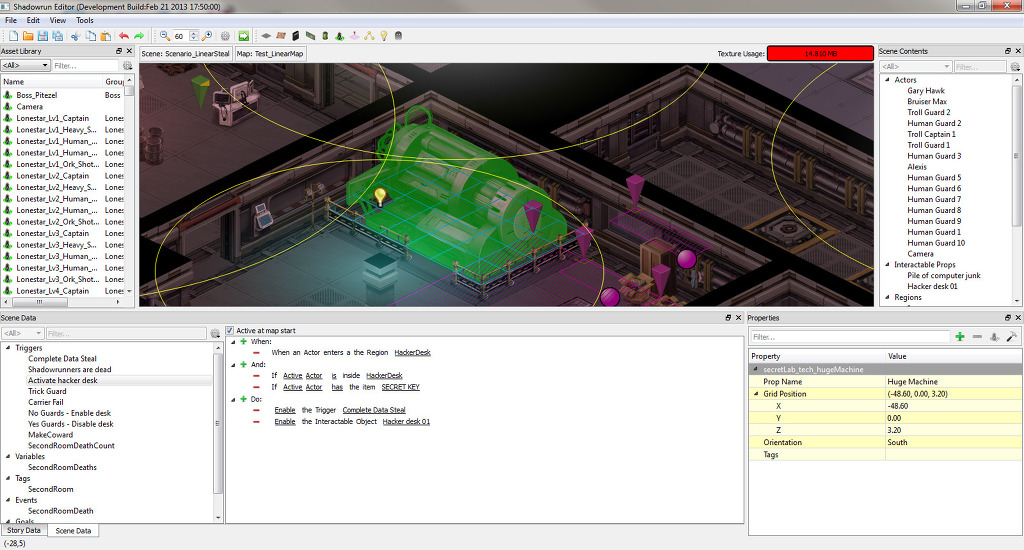Click the Scene Contents vertical scrollbar
Screen dimensions: 1024x550
click(1016, 157)
